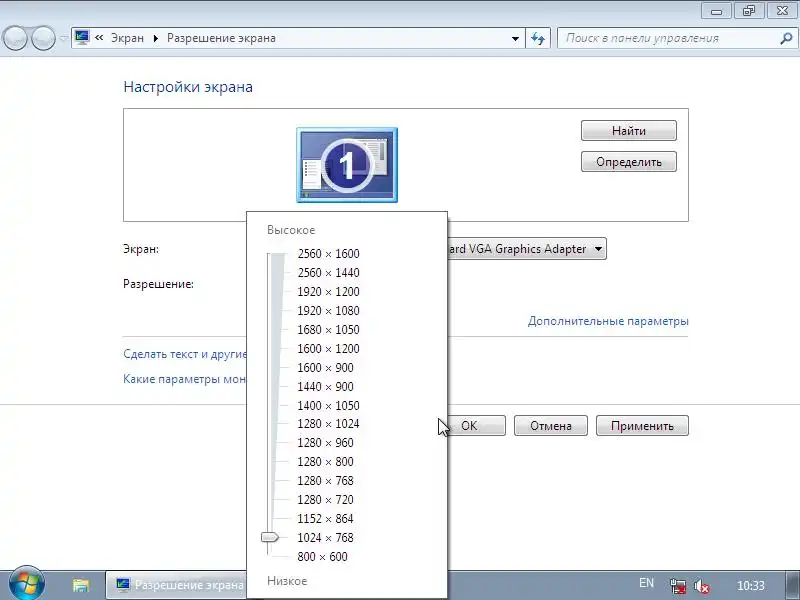Click the resolution slider thumb

(269, 537)
